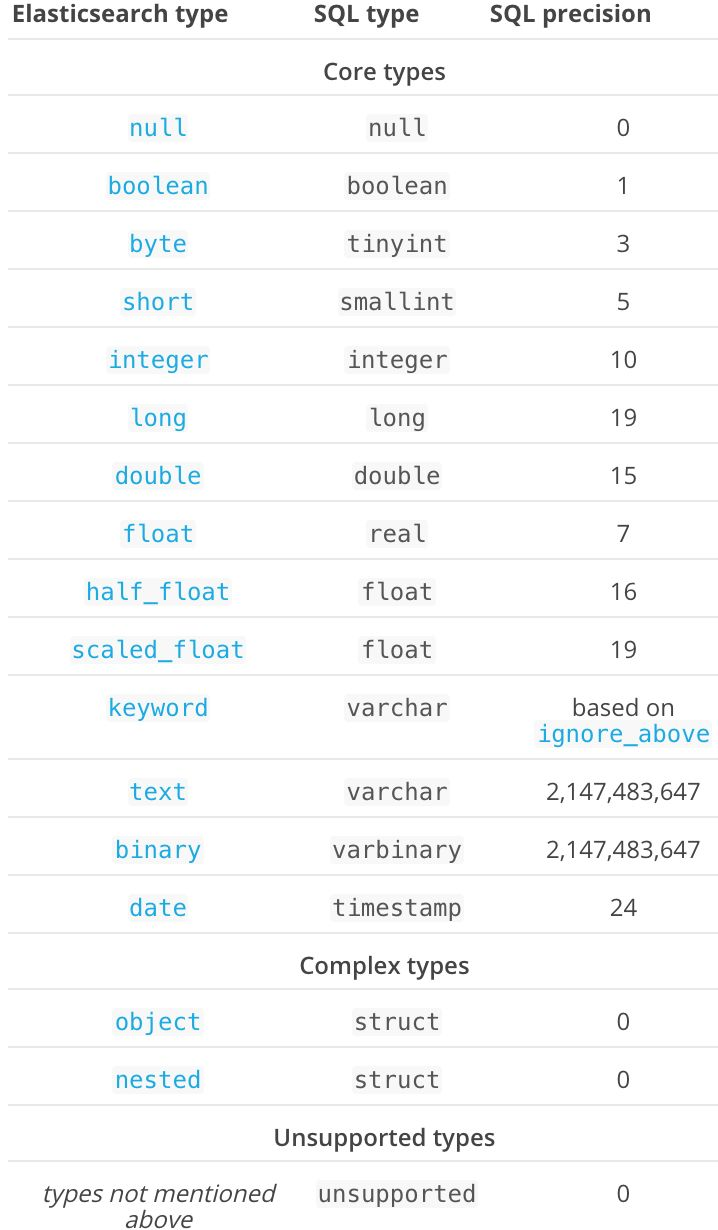Screen dimensions: 718x1230
Task: Click the keyword type link
Action: point(158,708)
